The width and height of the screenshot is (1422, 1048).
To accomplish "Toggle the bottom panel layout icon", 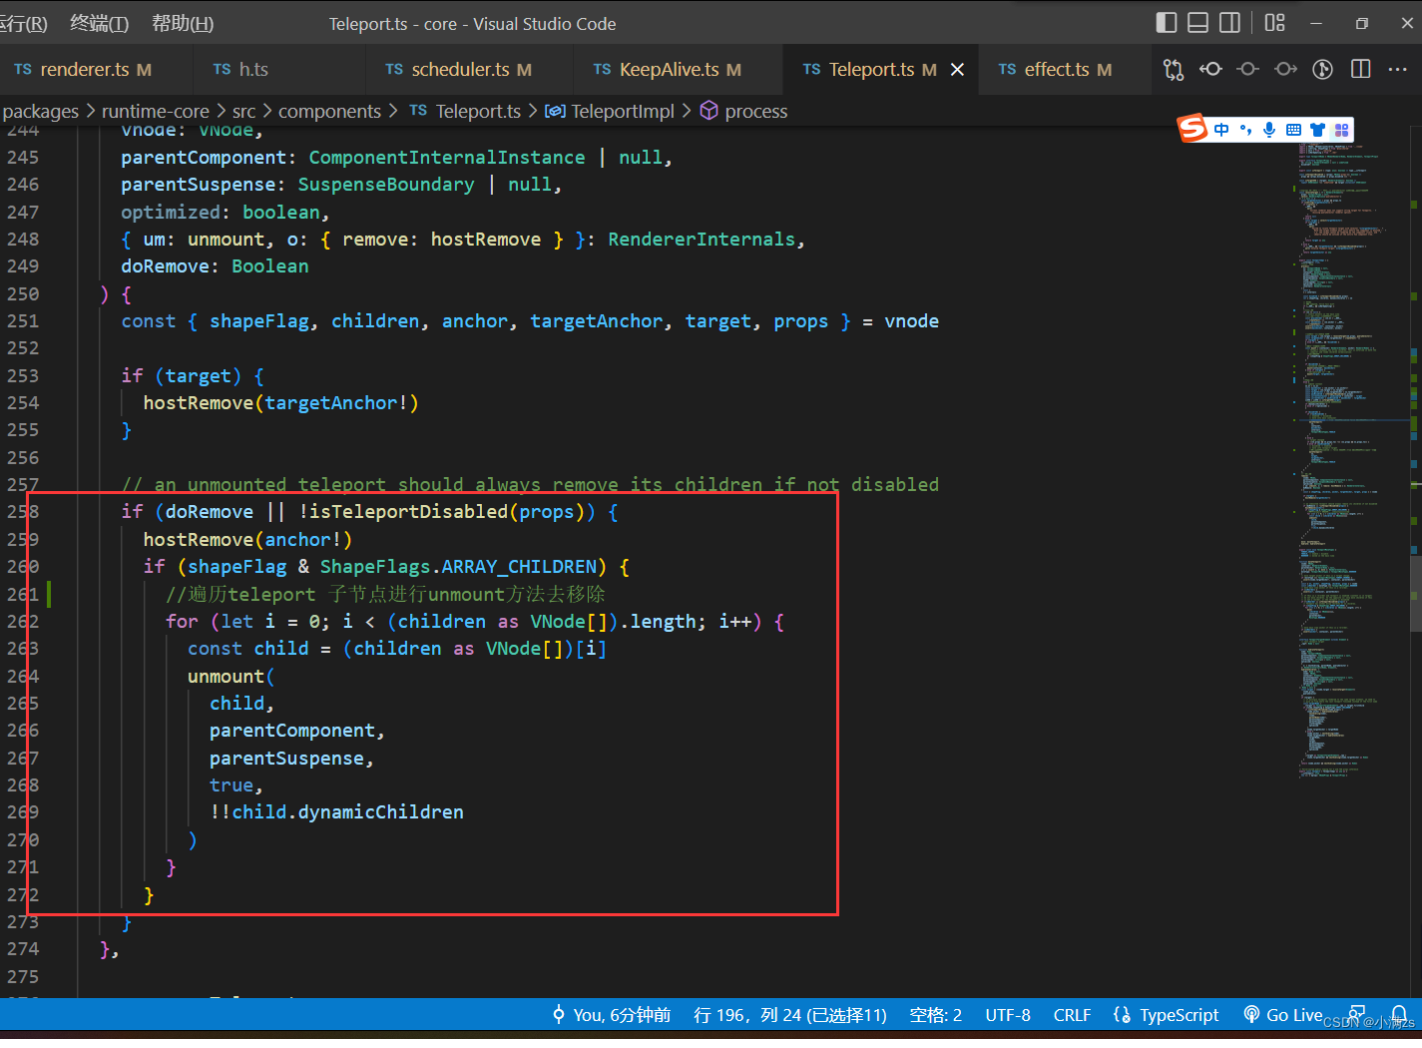I will click(x=1198, y=23).
